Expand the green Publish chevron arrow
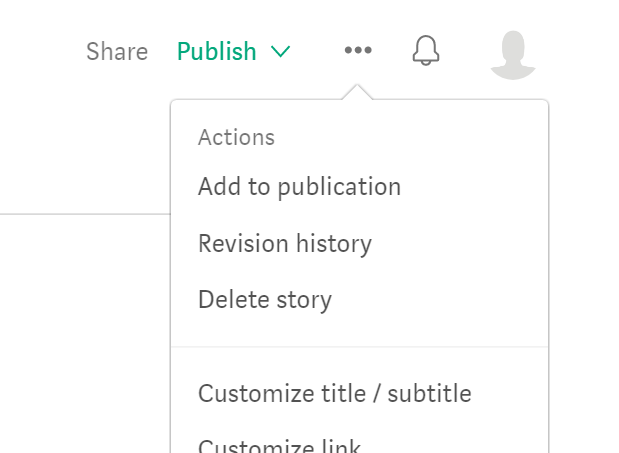 (x=280, y=51)
